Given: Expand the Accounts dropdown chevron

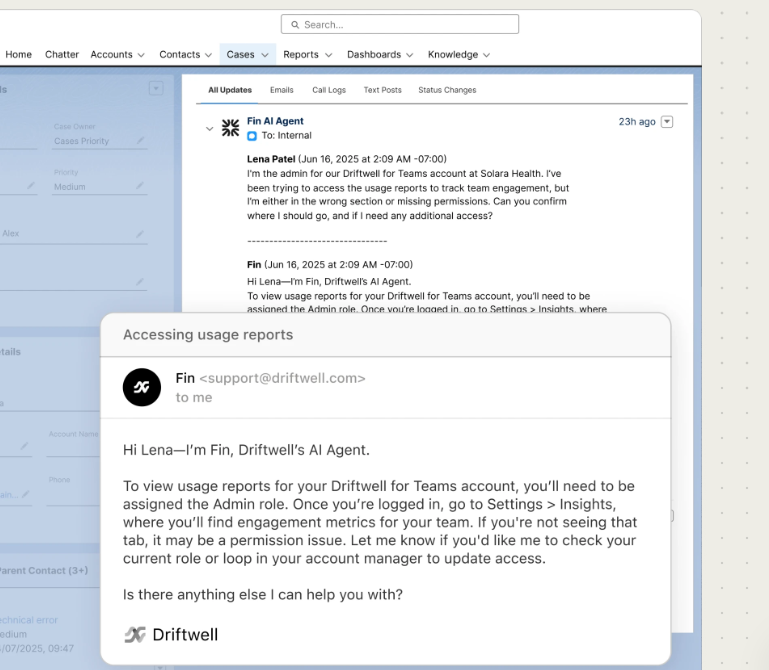Looking at the screenshot, I should tap(141, 55).
